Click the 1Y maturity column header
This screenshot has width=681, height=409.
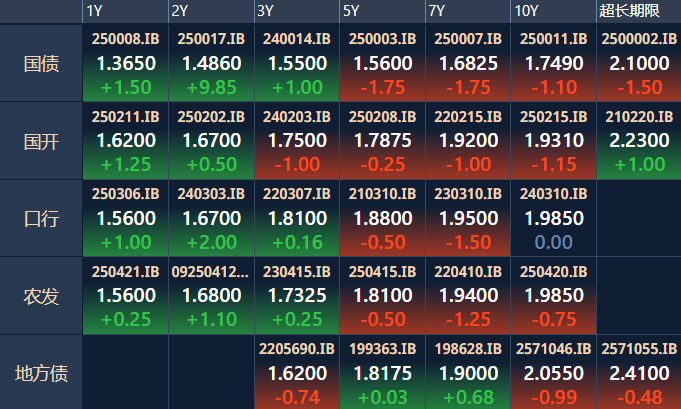95,11
